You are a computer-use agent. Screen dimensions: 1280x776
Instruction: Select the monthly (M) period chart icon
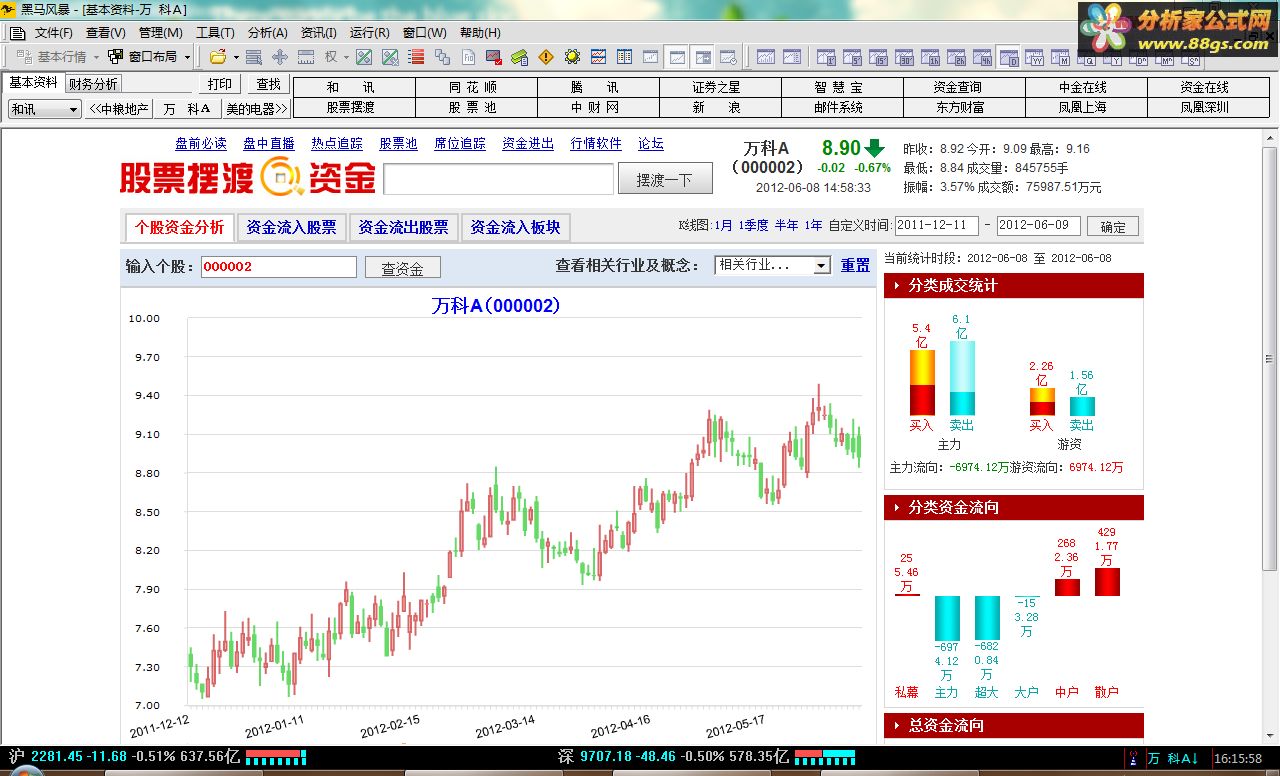(x=1060, y=57)
